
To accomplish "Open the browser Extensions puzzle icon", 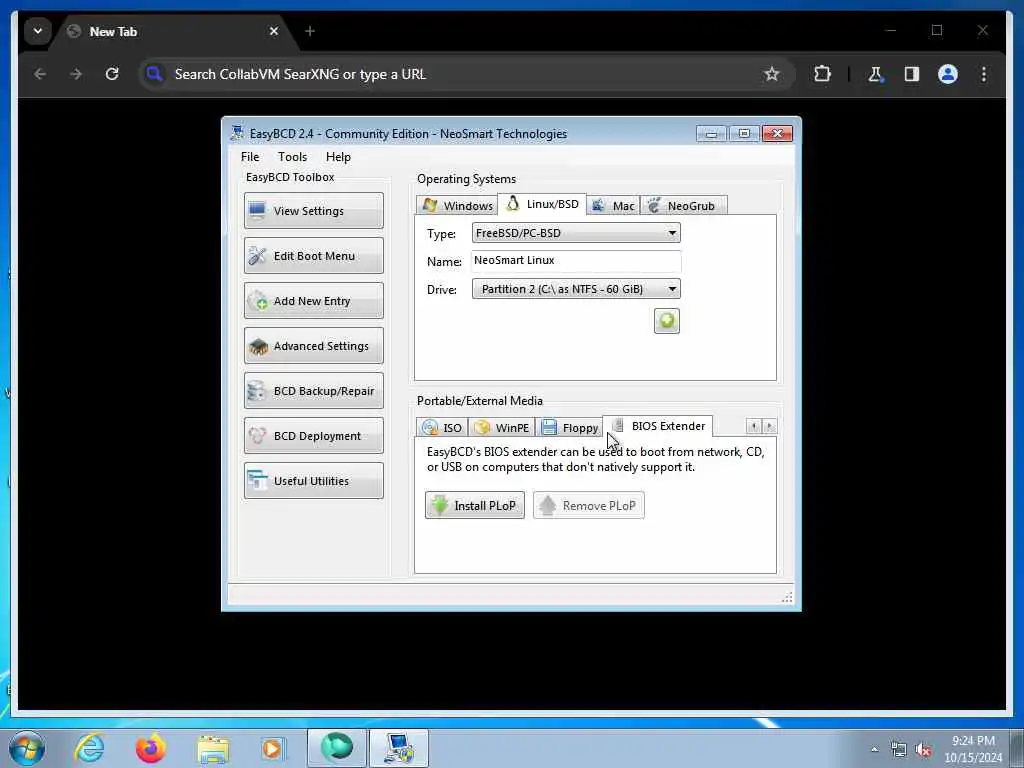I will pos(822,74).
